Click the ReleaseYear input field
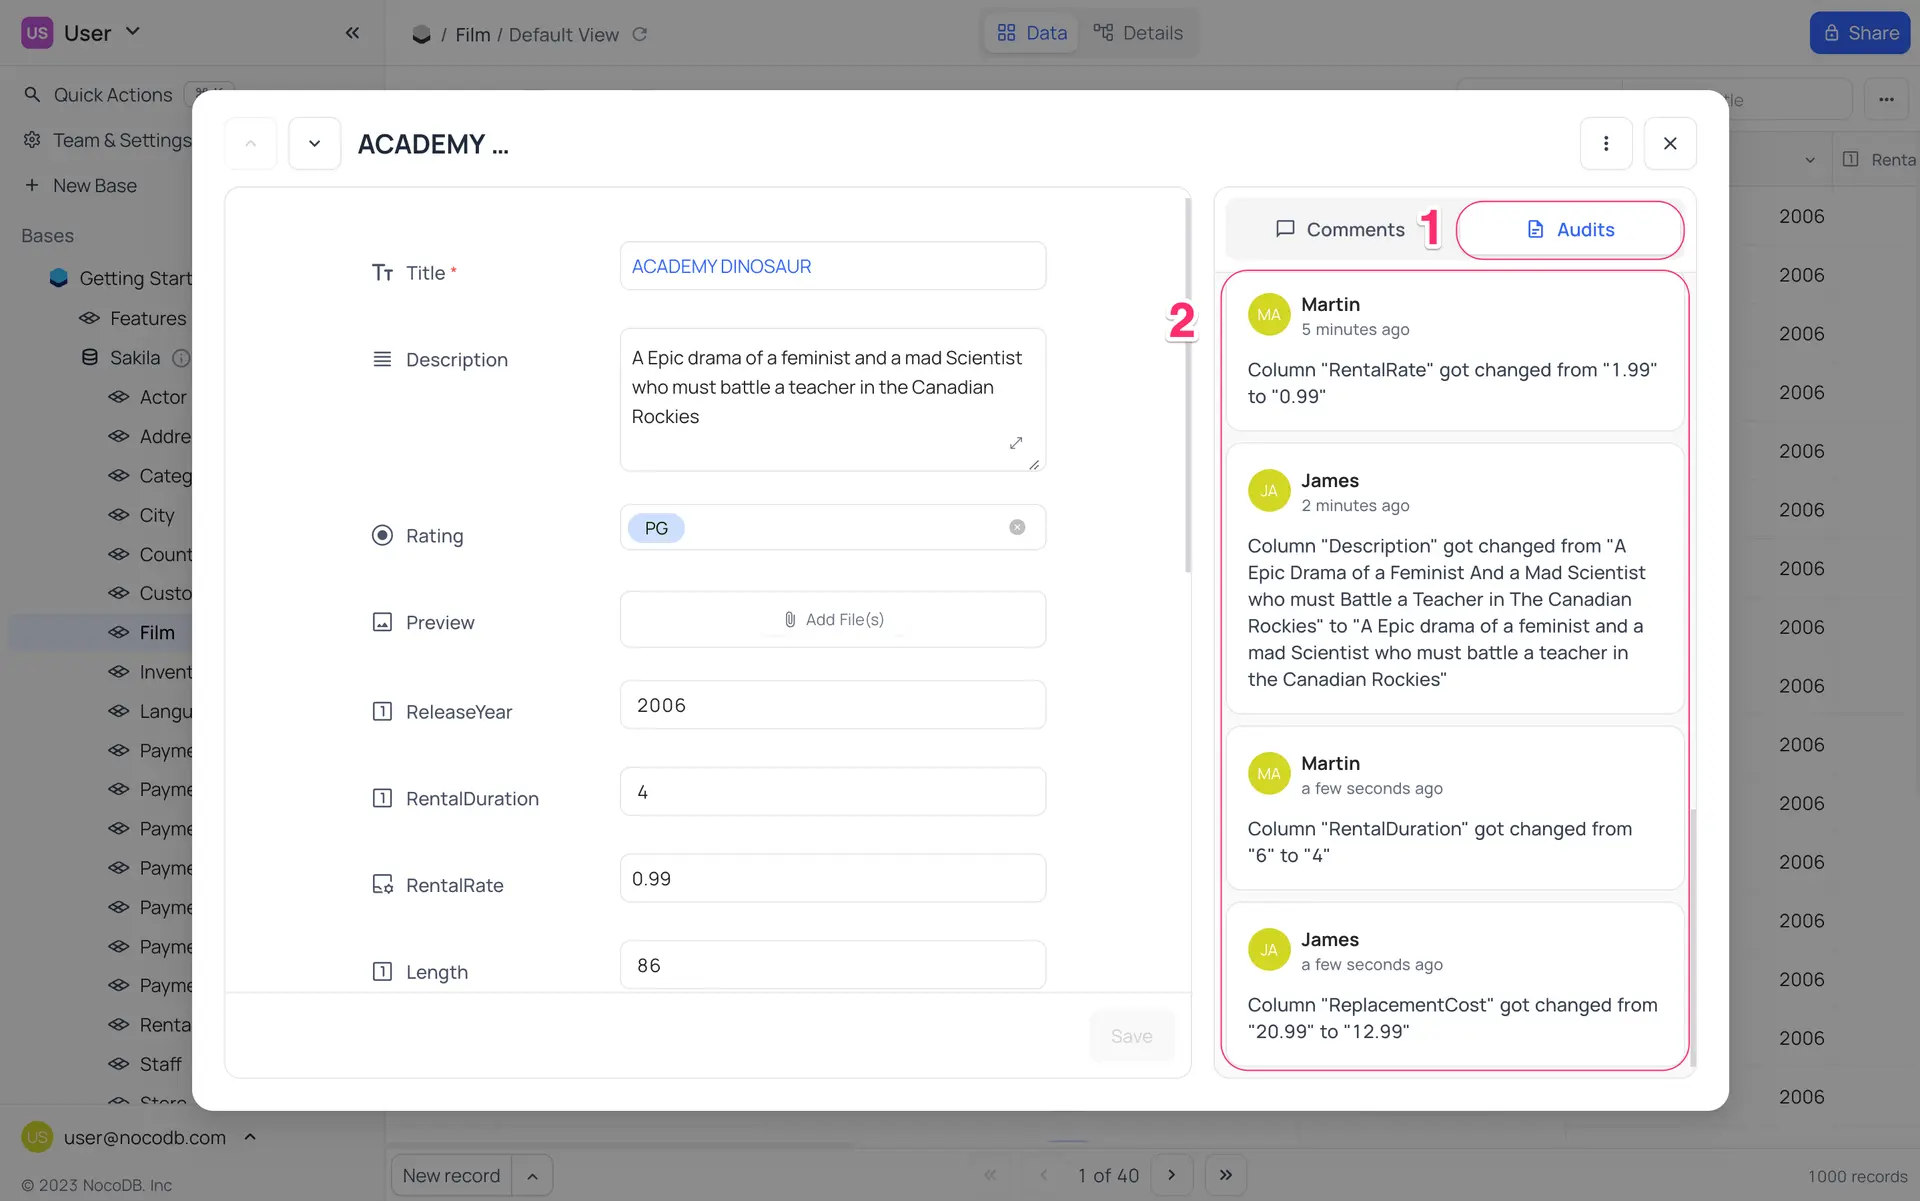 pos(832,705)
